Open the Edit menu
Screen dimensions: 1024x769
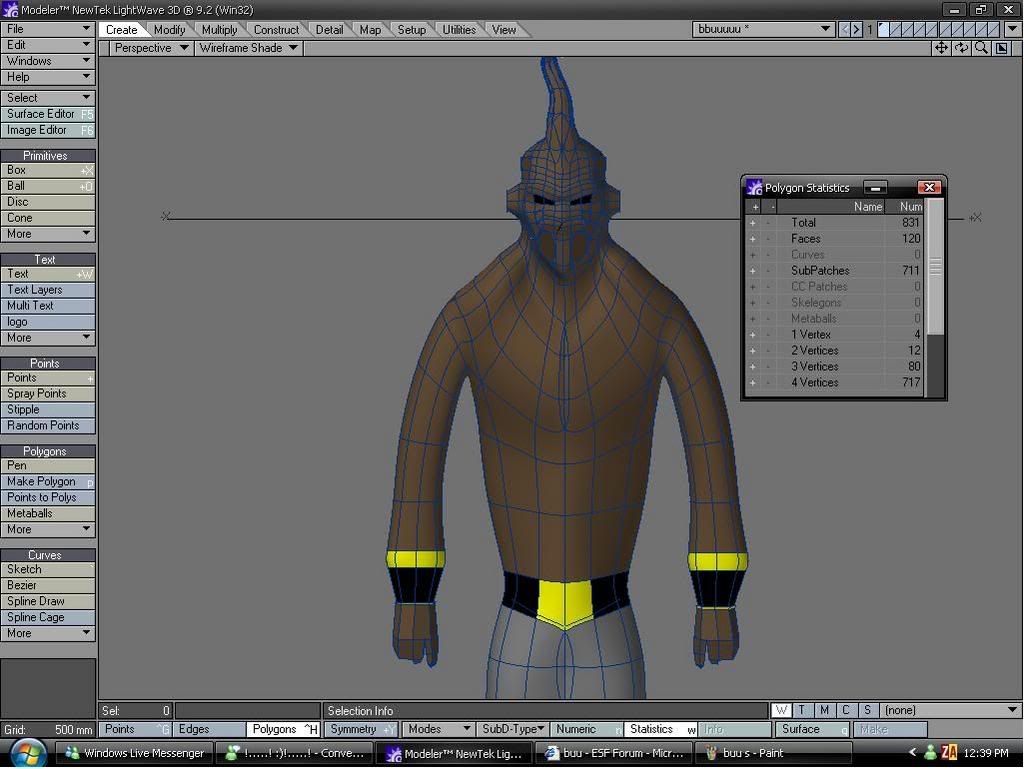pos(48,45)
